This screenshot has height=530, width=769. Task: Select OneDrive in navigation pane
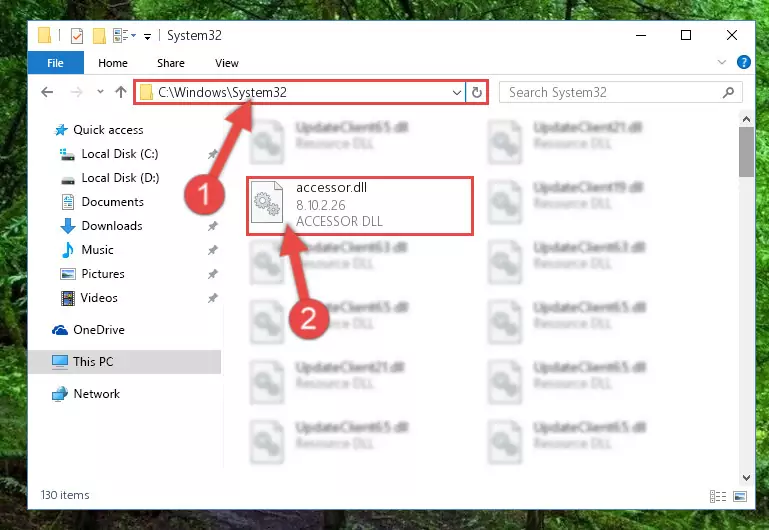98,330
